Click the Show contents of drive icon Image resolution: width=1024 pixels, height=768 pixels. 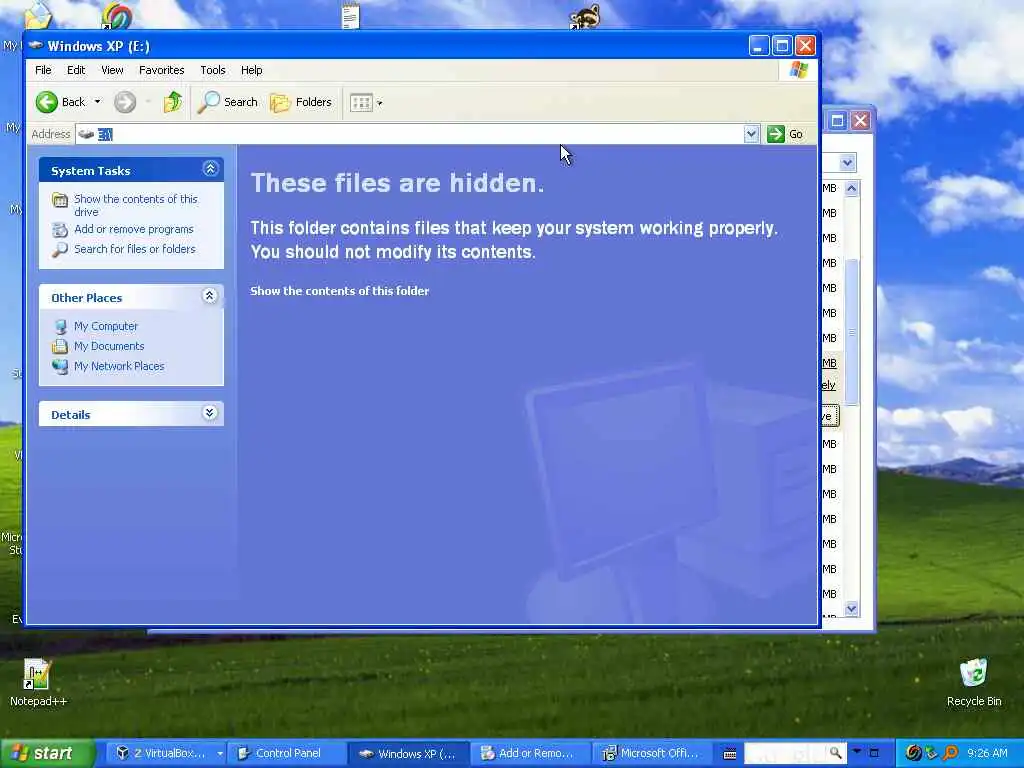60,200
